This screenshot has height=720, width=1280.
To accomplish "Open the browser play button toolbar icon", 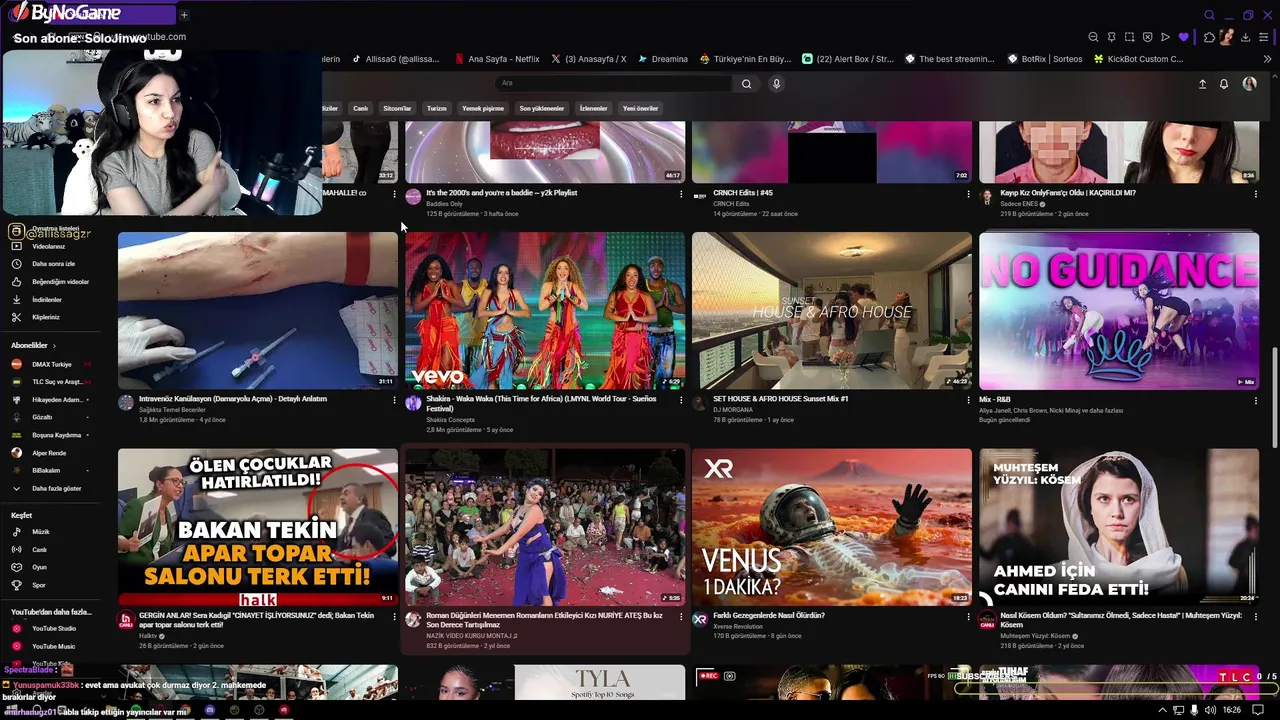I will pos(1165,37).
